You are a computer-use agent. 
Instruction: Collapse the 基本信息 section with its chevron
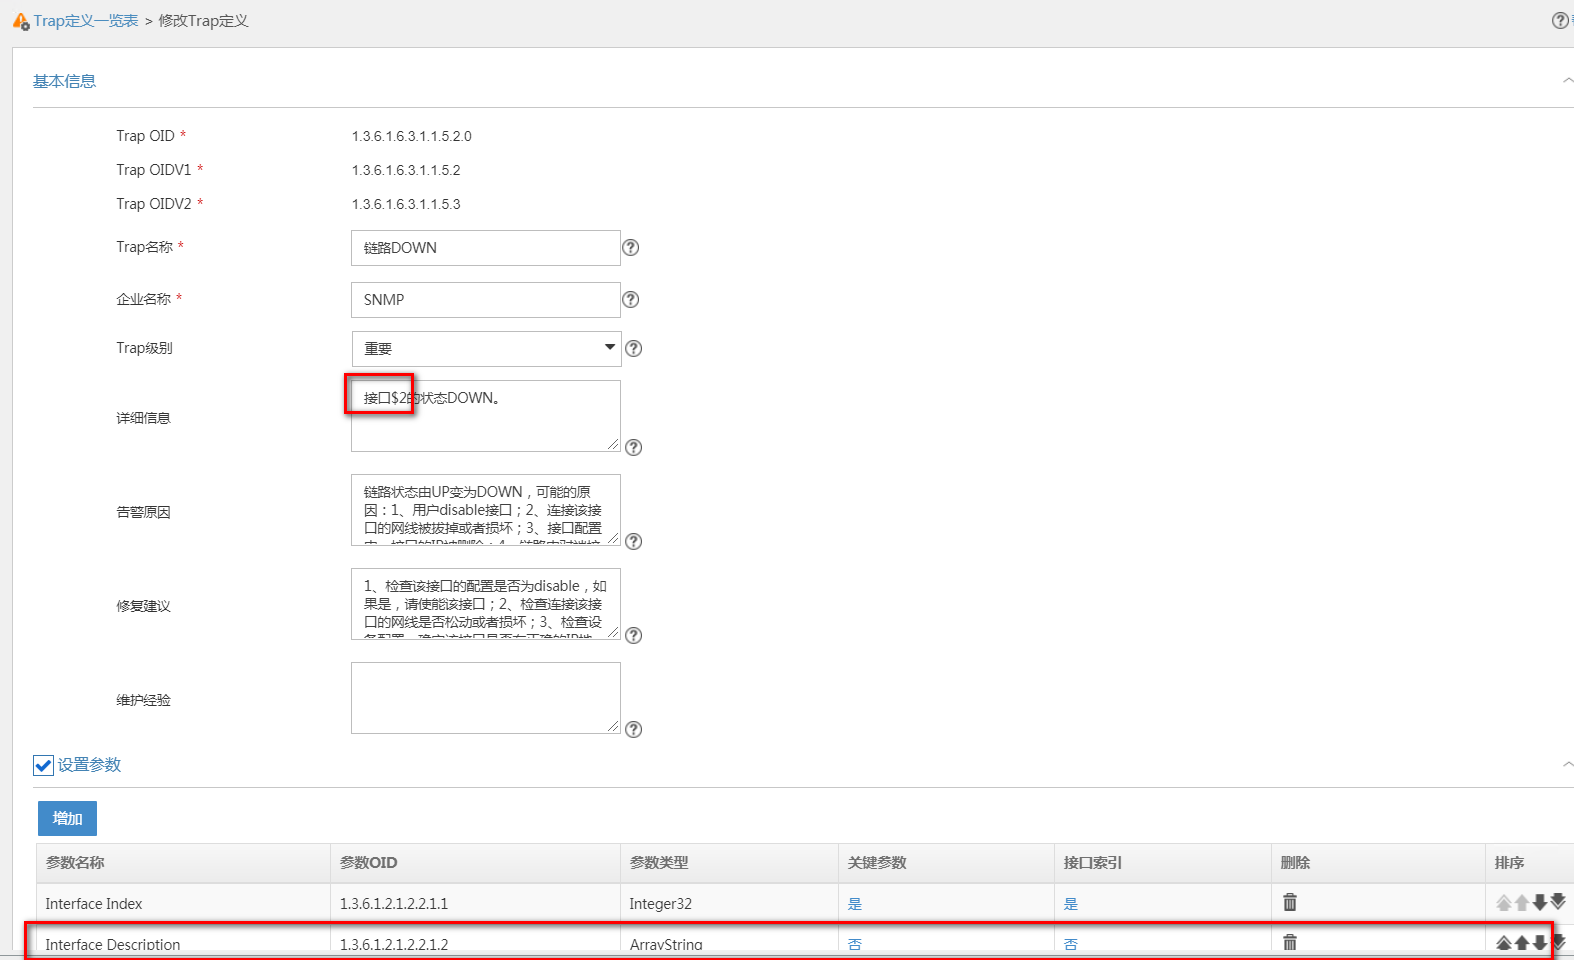1567,81
